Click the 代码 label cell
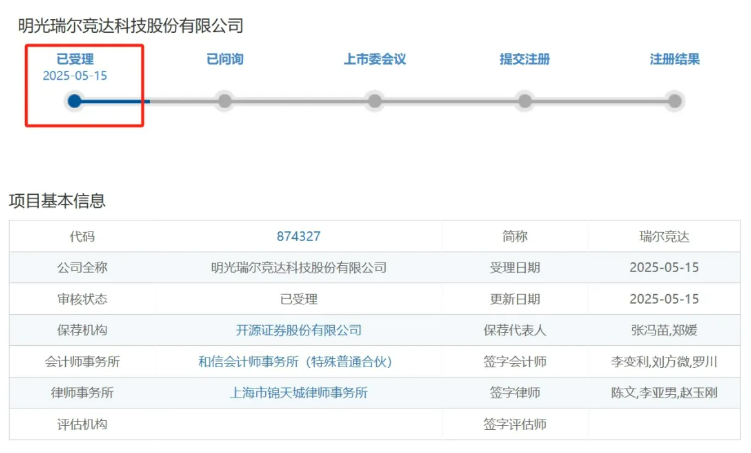Image resolution: width=751 pixels, height=453 pixels. pyautogui.click(x=82, y=237)
